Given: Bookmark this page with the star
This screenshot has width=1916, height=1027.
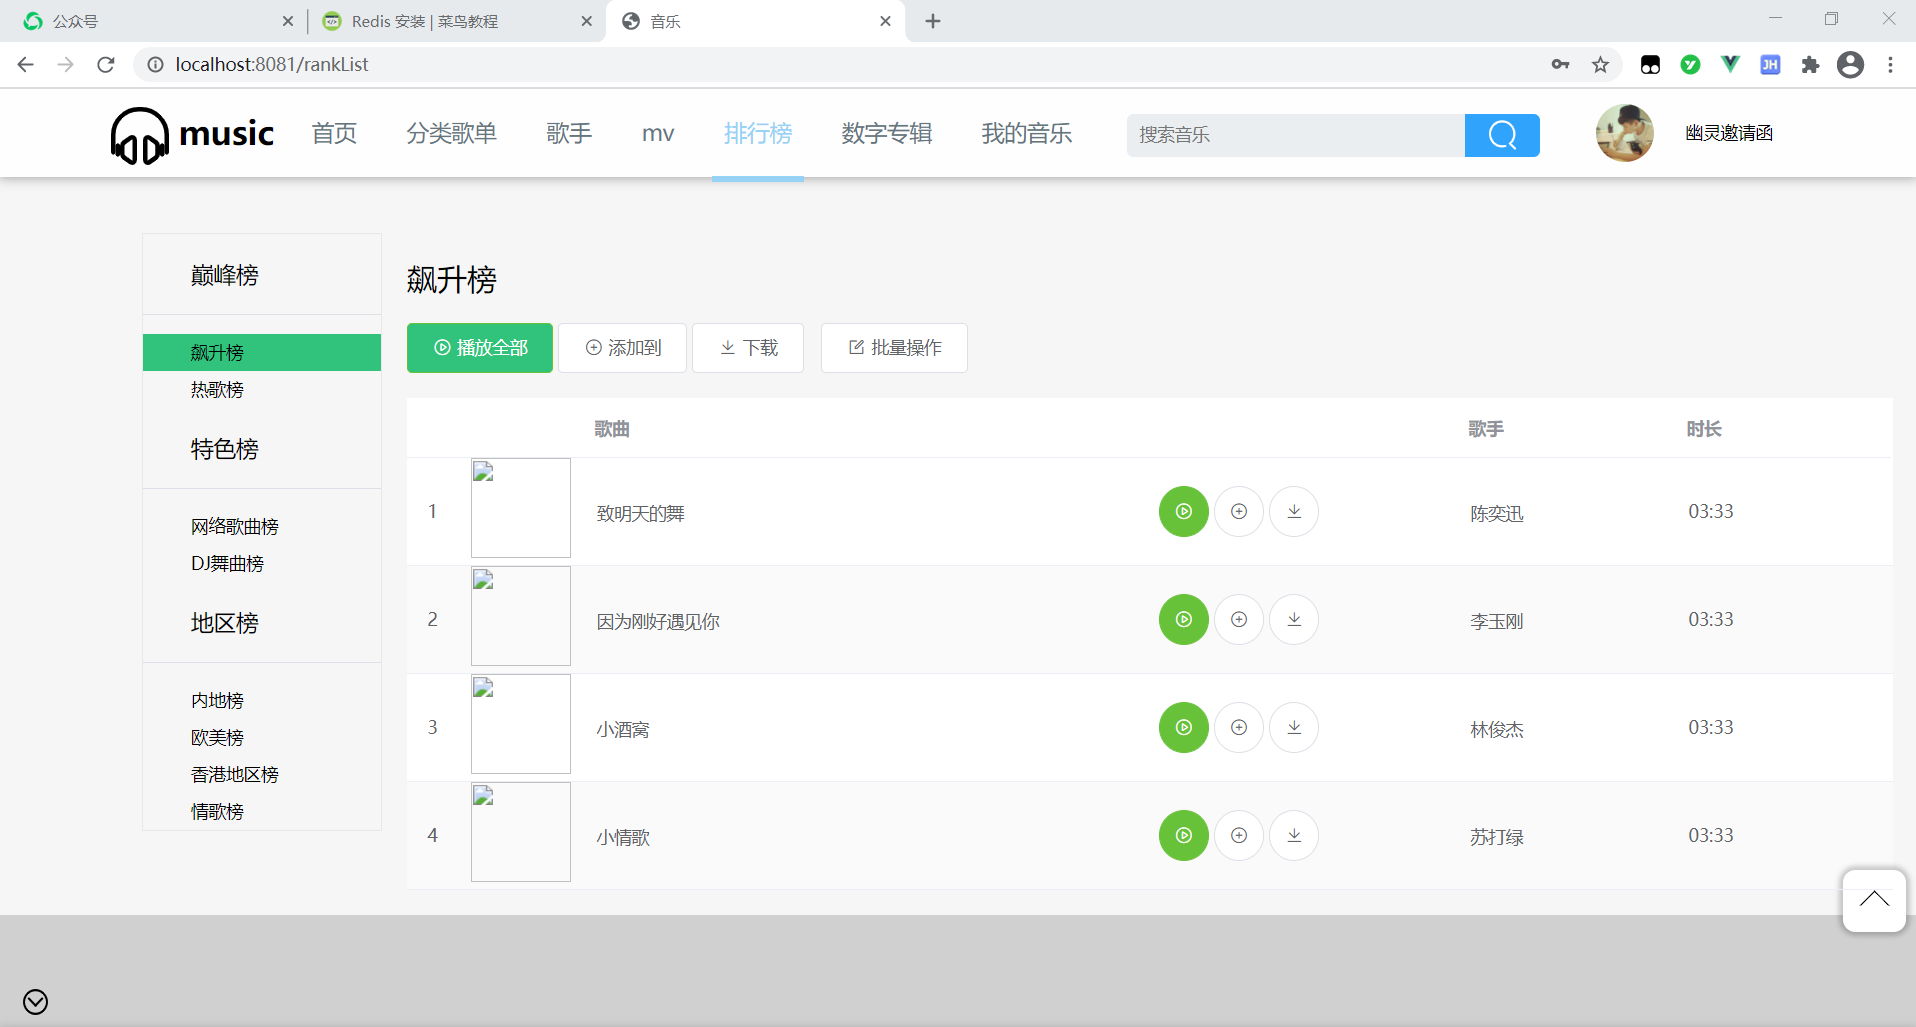Looking at the screenshot, I should [1600, 64].
